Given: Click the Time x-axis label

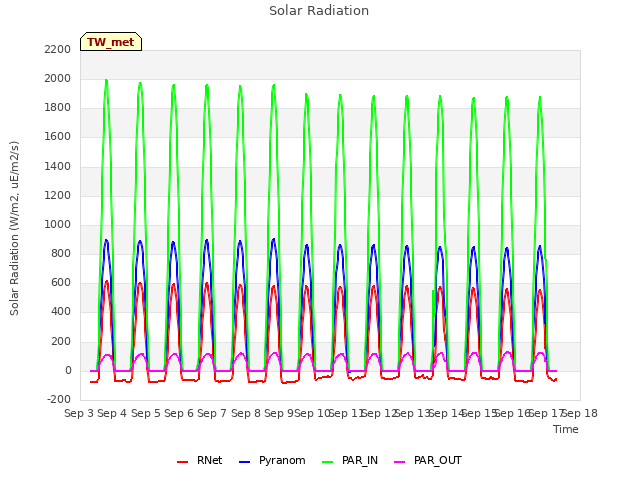Looking at the screenshot, I should pyautogui.click(x=566, y=429).
